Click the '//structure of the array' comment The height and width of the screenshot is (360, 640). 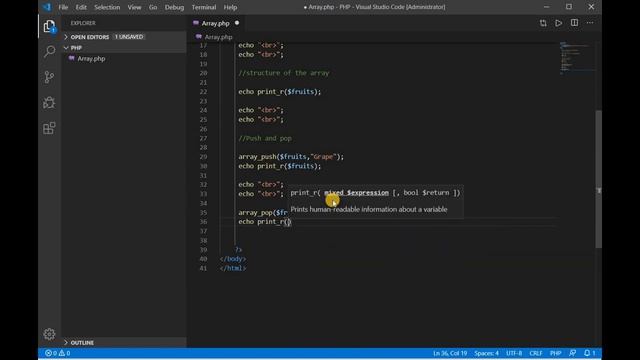[284, 73]
